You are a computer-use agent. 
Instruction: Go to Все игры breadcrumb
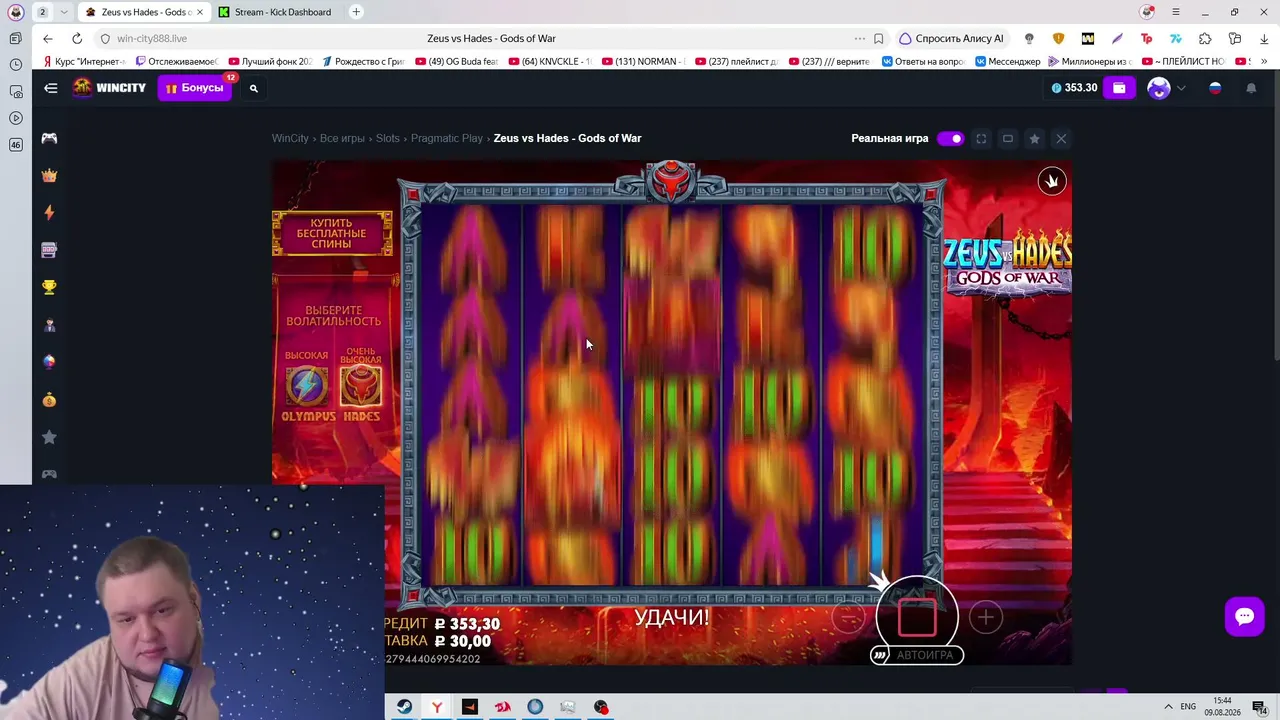(342, 139)
